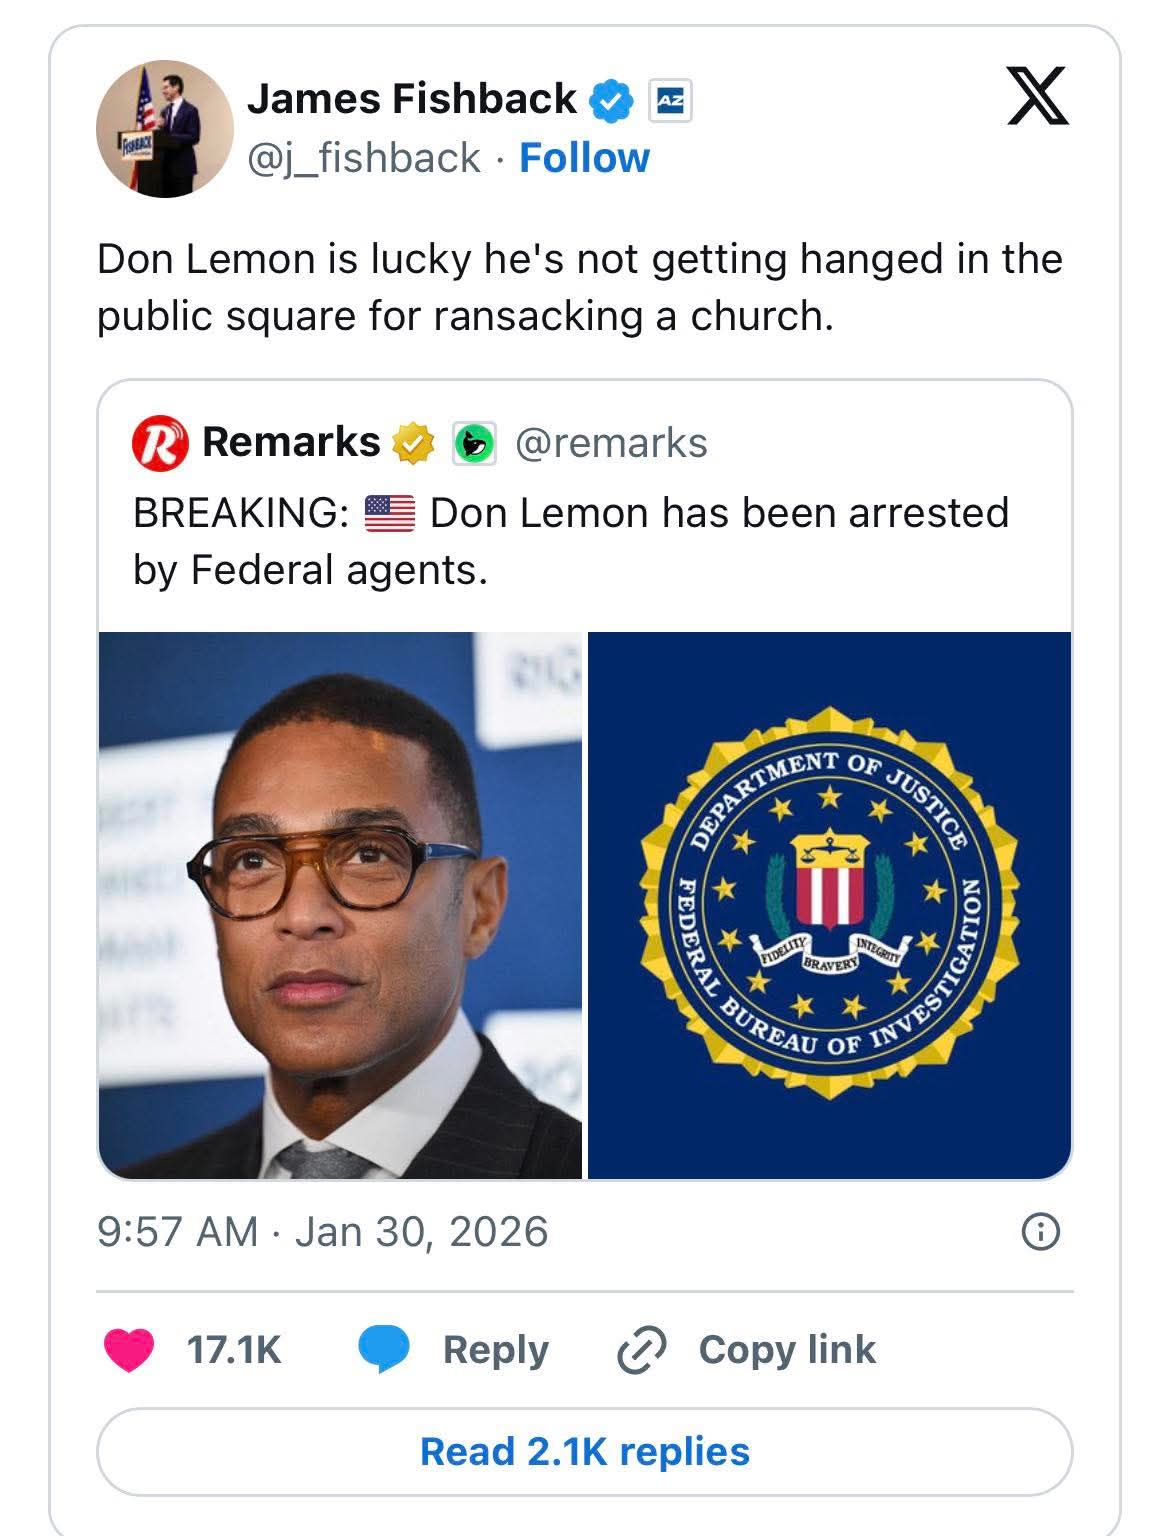Click the X logo in the corner
The height and width of the screenshot is (1536, 1170).
(x=1037, y=96)
